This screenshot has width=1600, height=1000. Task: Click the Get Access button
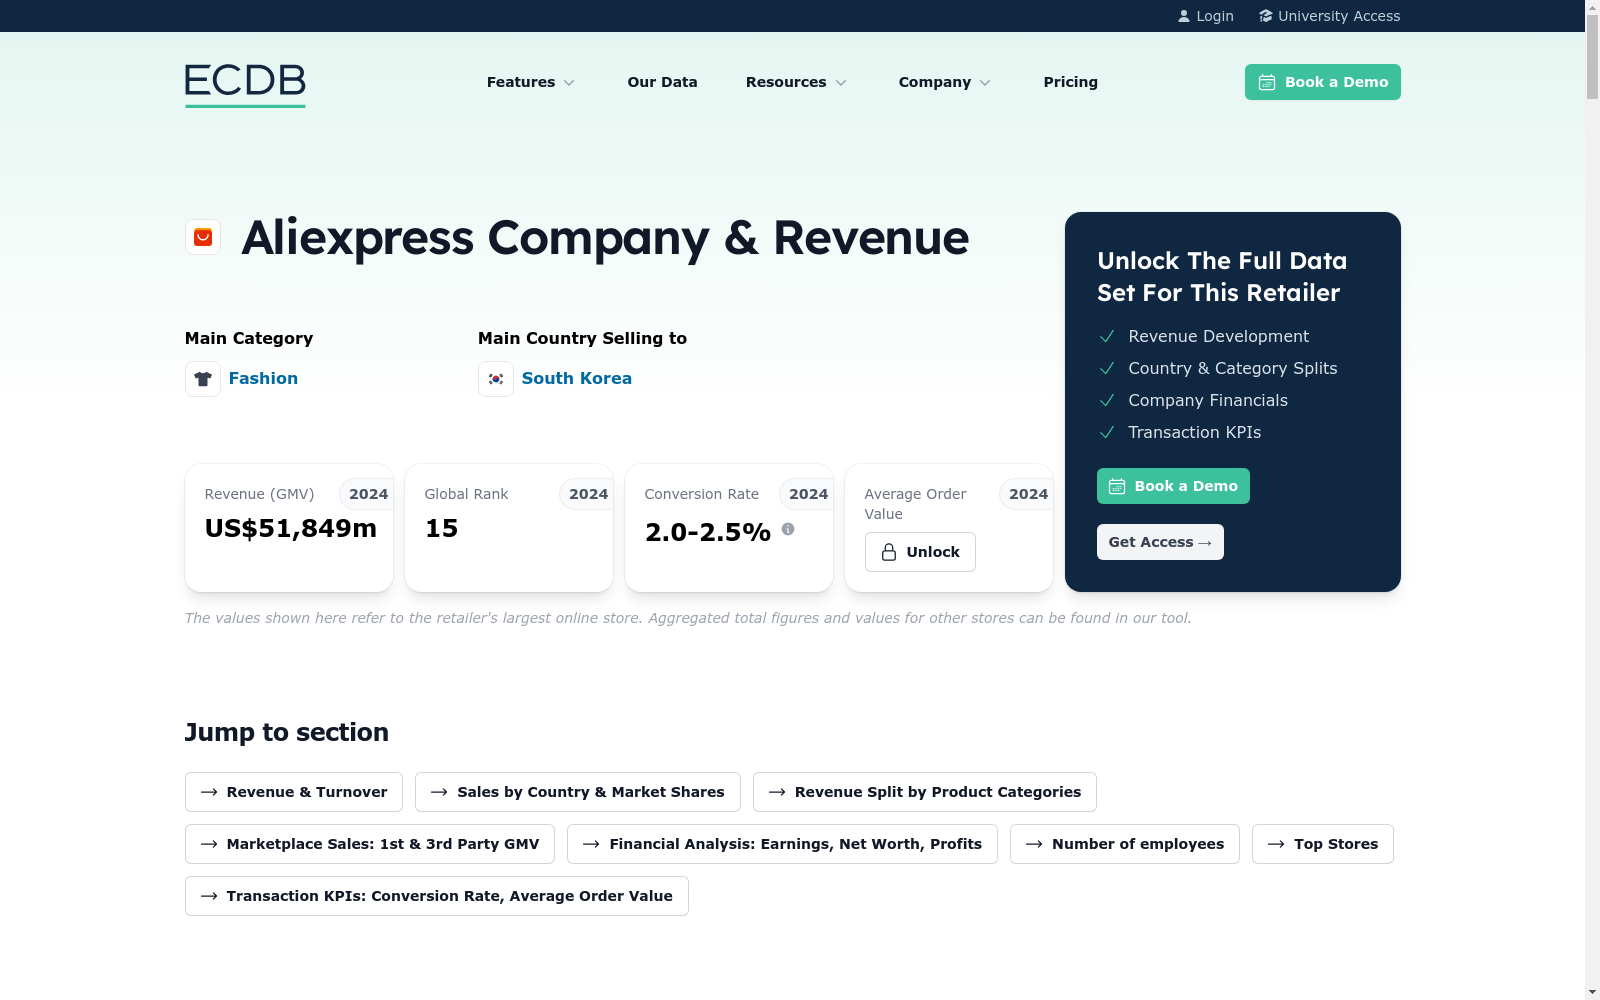click(1160, 542)
